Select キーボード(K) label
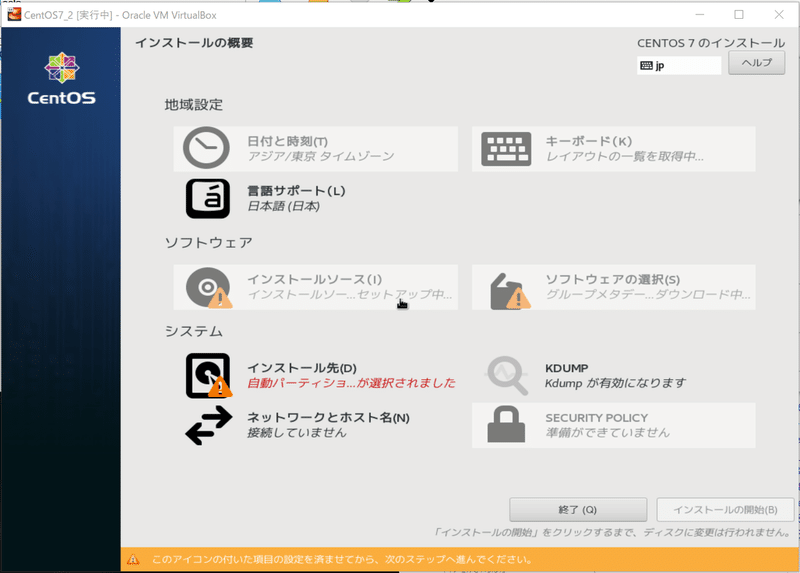The image size is (800, 573). (588, 141)
